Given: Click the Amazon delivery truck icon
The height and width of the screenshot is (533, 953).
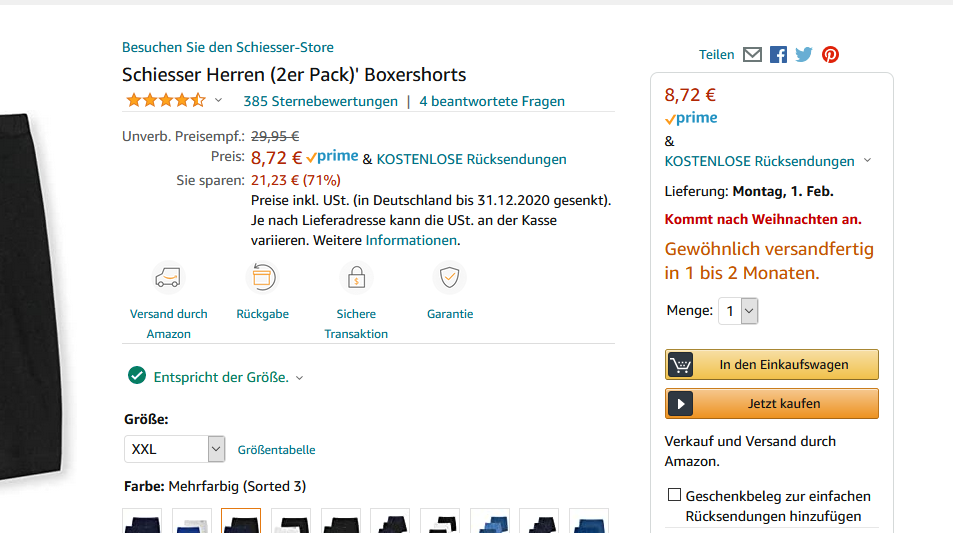Looking at the screenshot, I should pyautogui.click(x=168, y=277).
